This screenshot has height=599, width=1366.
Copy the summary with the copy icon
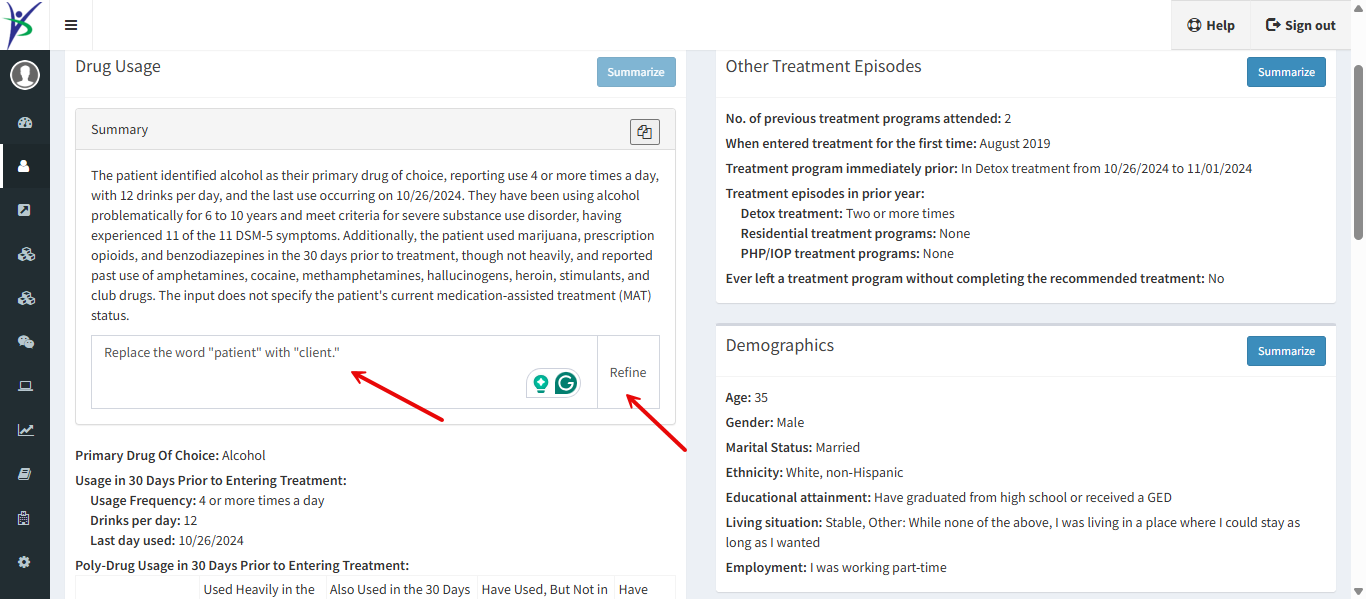pyautogui.click(x=645, y=132)
